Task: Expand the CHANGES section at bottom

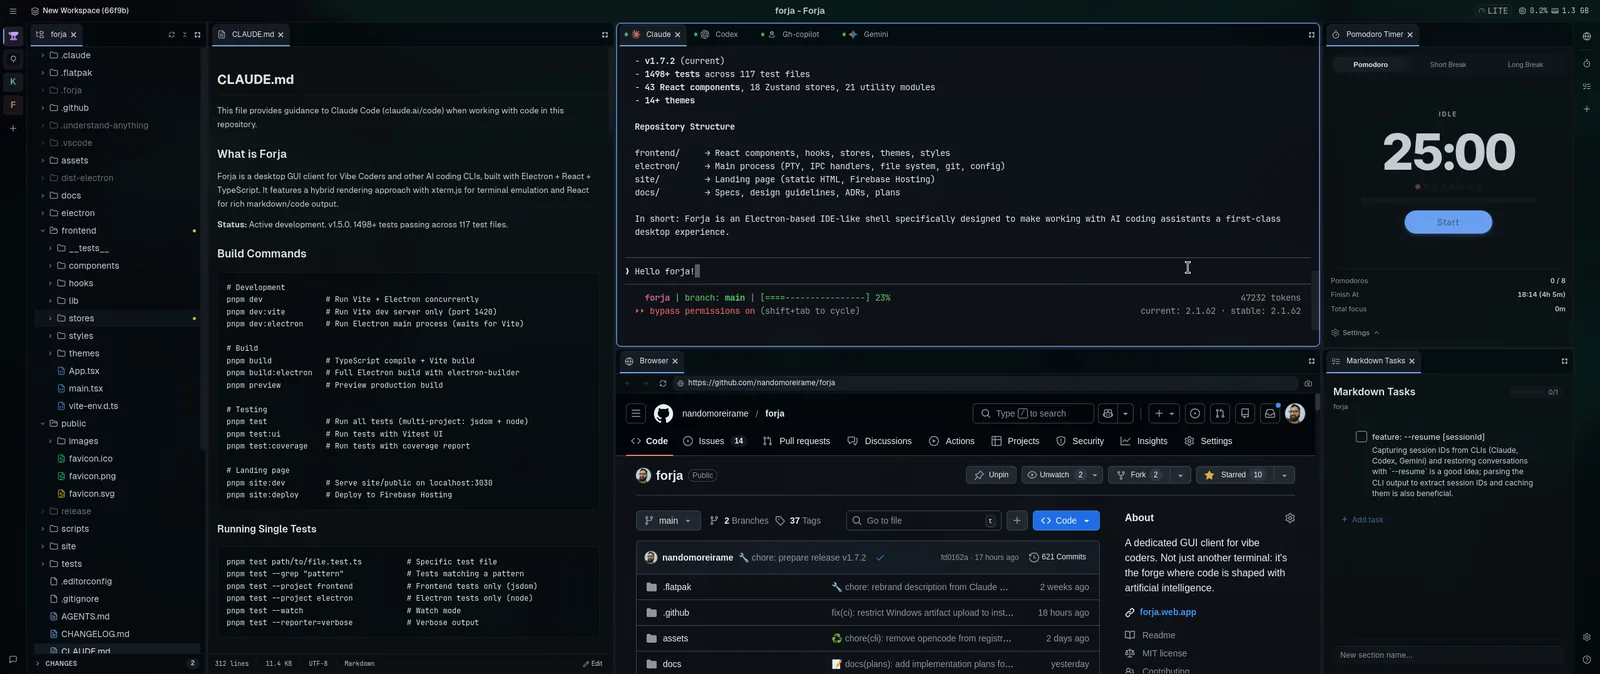Action: (x=115, y=663)
